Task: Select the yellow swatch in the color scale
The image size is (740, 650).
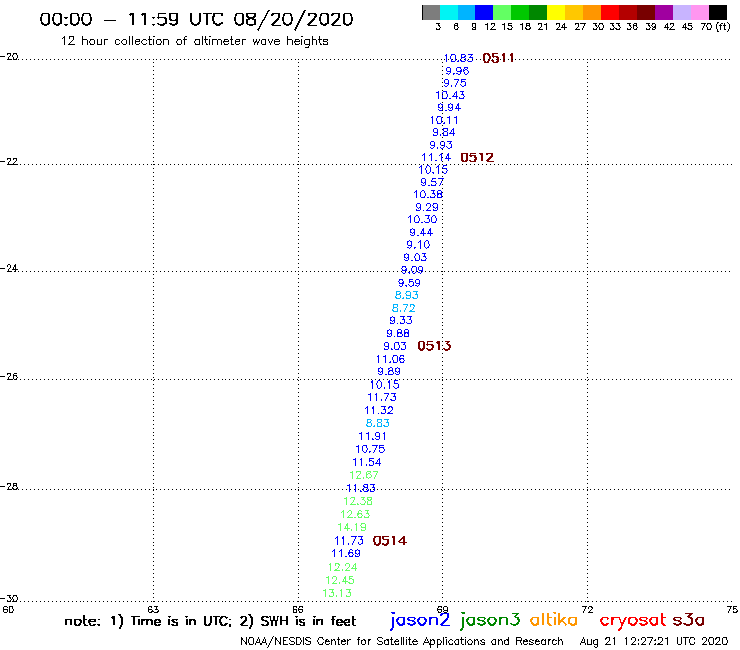Action: pos(556,12)
